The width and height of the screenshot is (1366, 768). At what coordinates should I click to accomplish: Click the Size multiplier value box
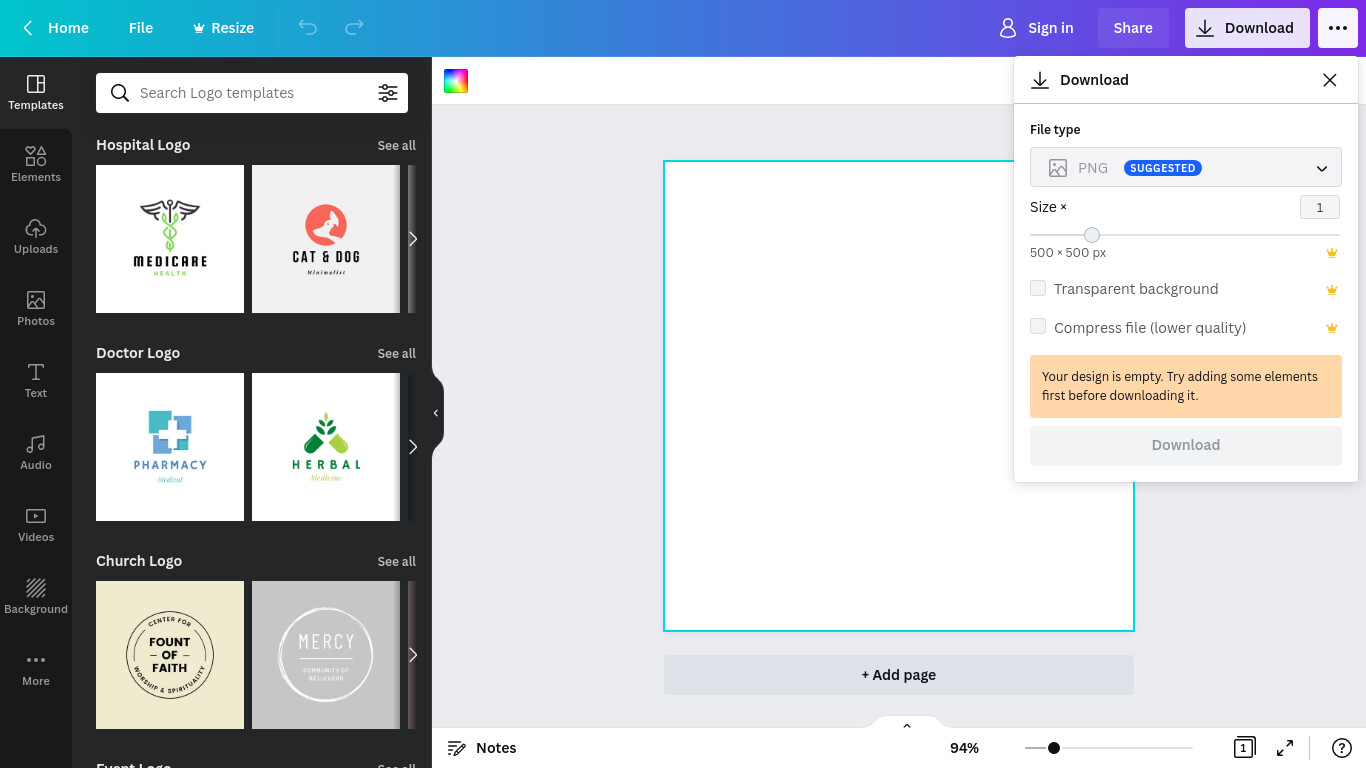coord(1320,207)
